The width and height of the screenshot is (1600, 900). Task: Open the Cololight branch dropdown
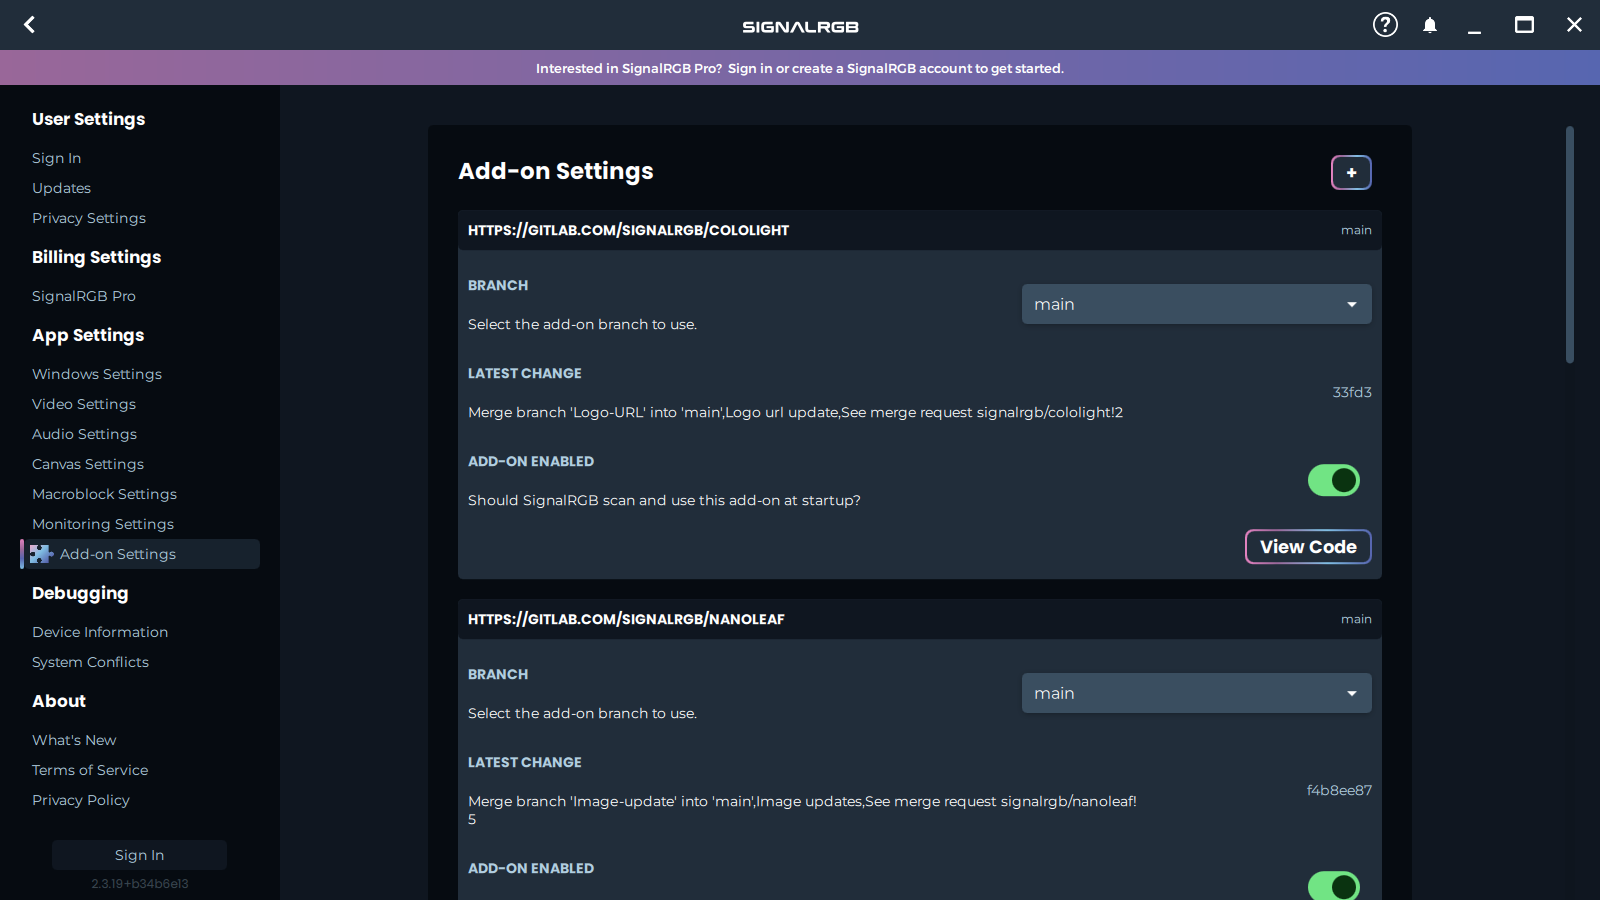pos(1196,304)
